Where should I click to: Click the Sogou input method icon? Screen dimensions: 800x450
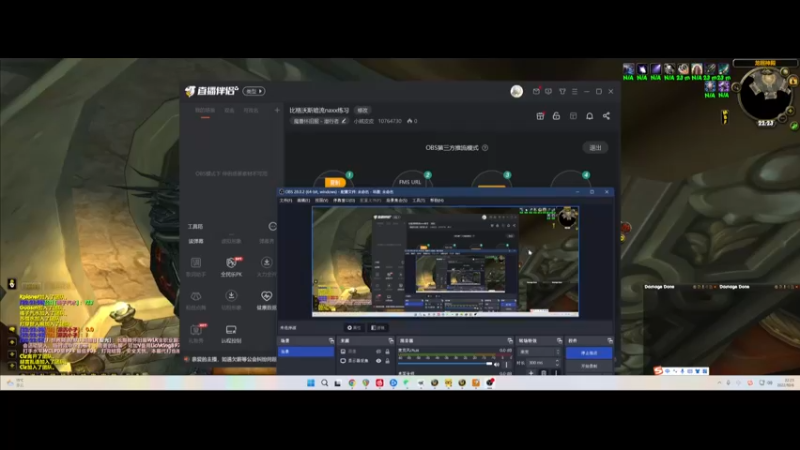pyautogui.click(x=659, y=371)
